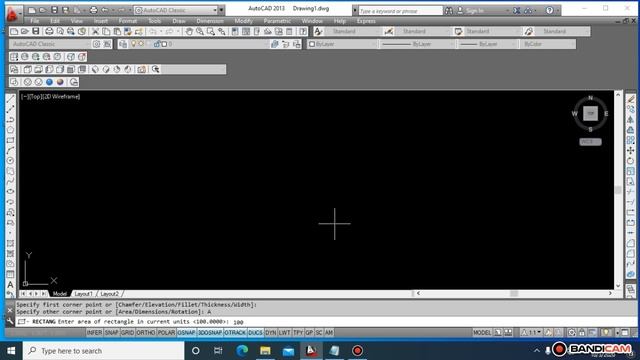
Task: Click the command line wrench customize icon
Action: point(10,322)
